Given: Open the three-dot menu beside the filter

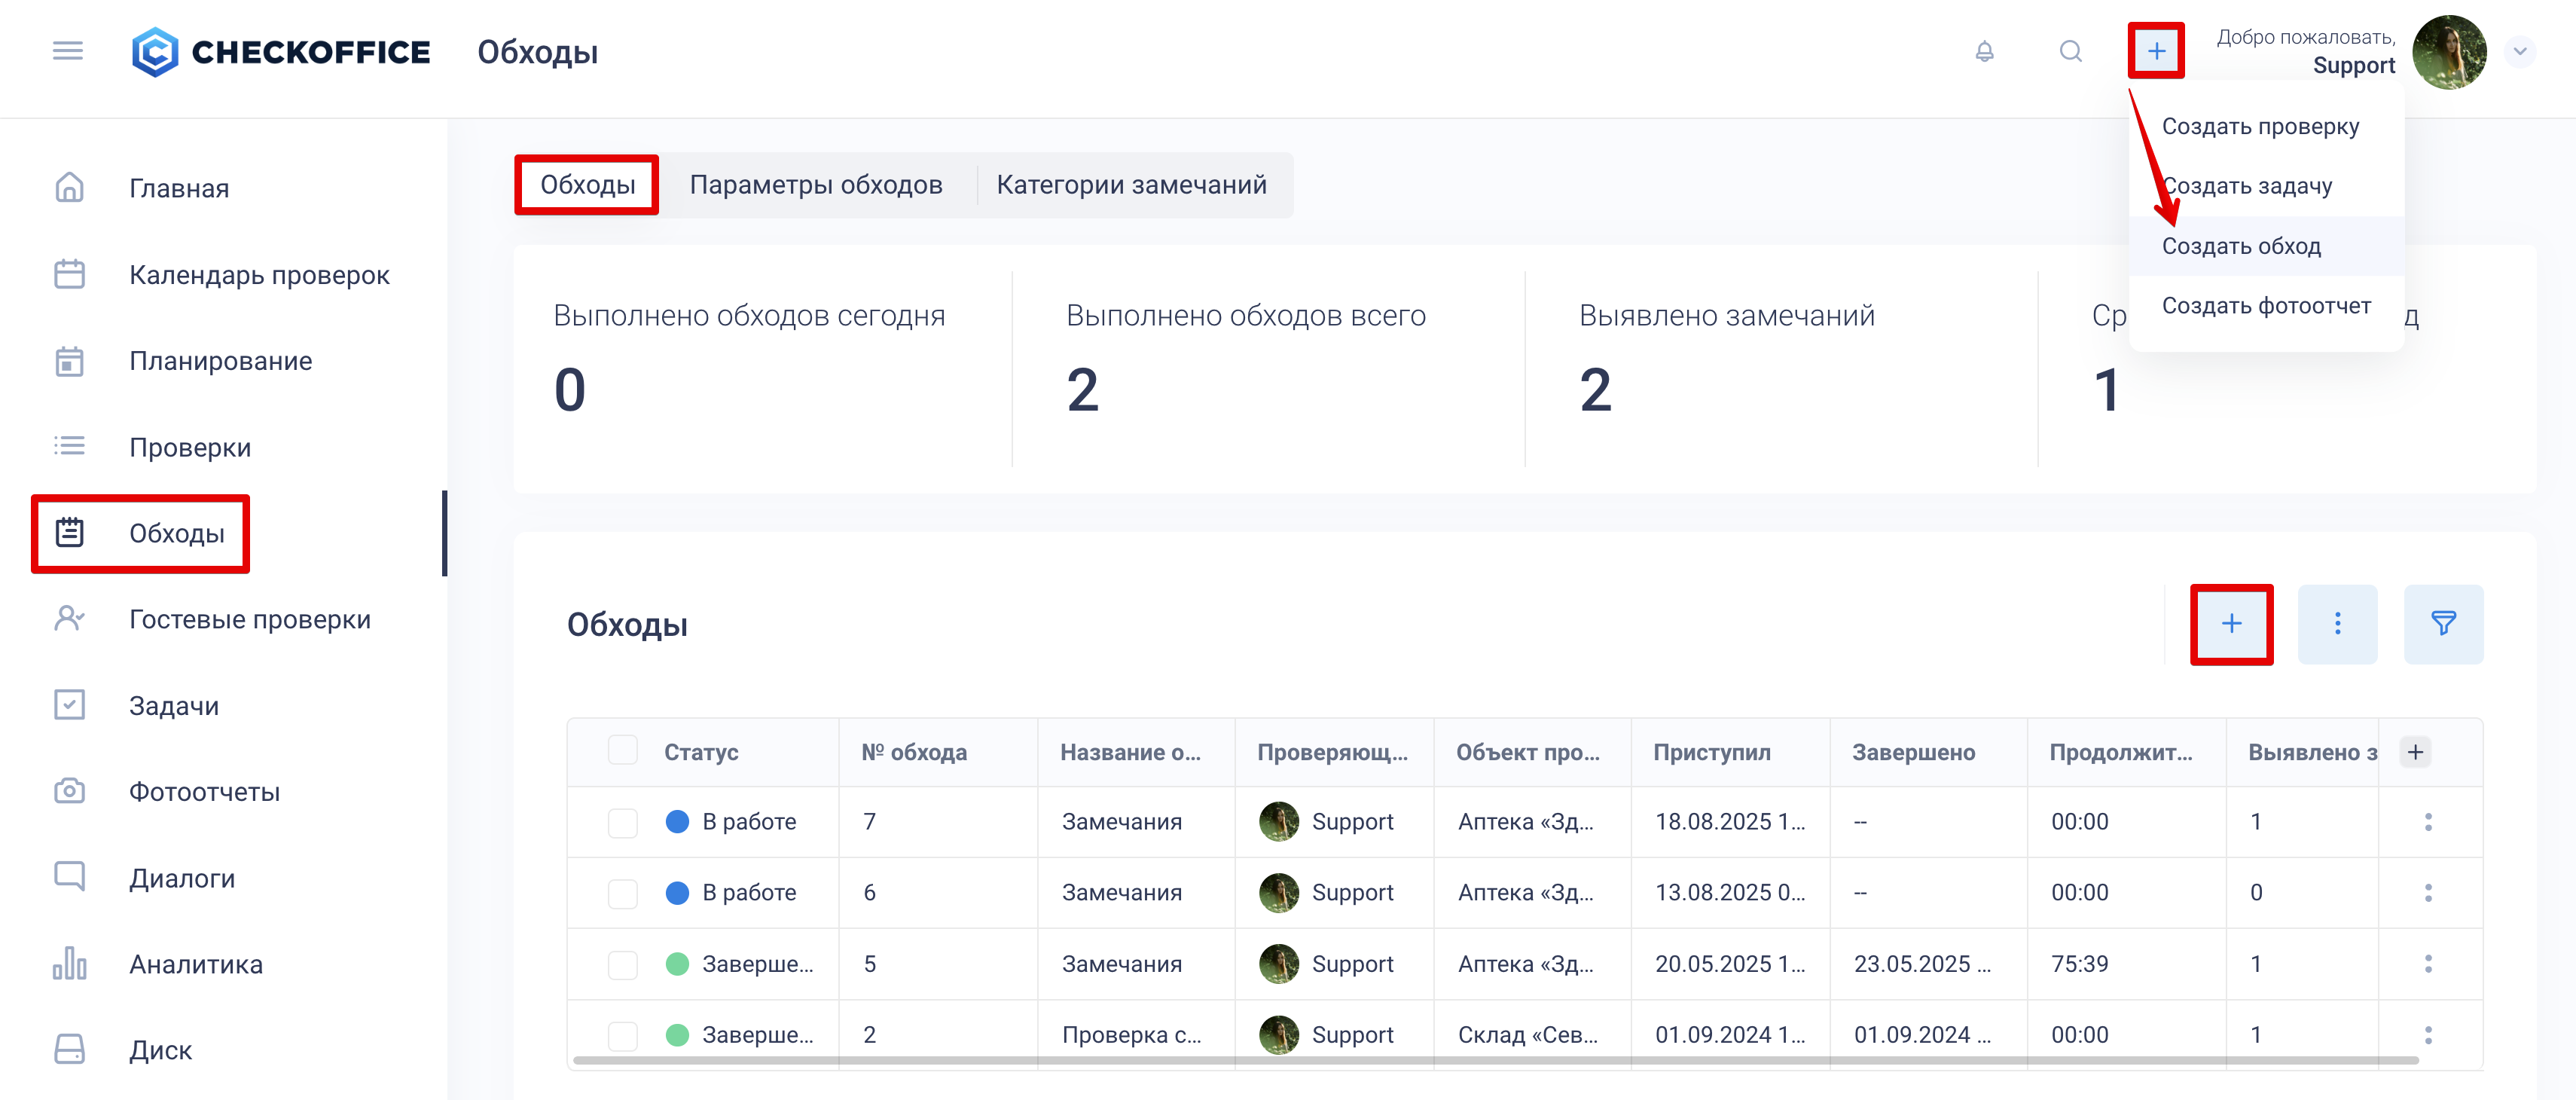Looking at the screenshot, I should (x=2337, y=624).
